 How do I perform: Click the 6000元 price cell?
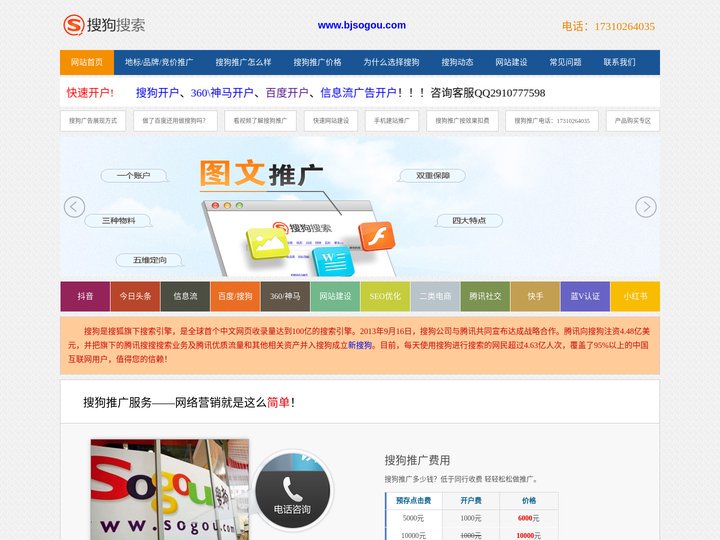[529, 518]
